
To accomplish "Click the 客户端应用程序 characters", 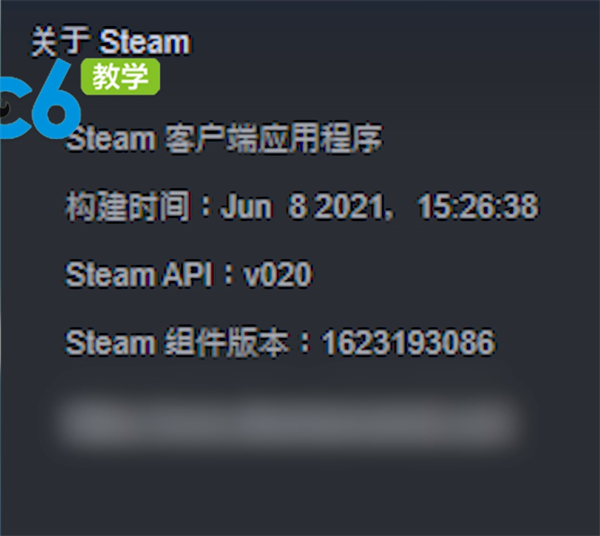I will 274,138.
